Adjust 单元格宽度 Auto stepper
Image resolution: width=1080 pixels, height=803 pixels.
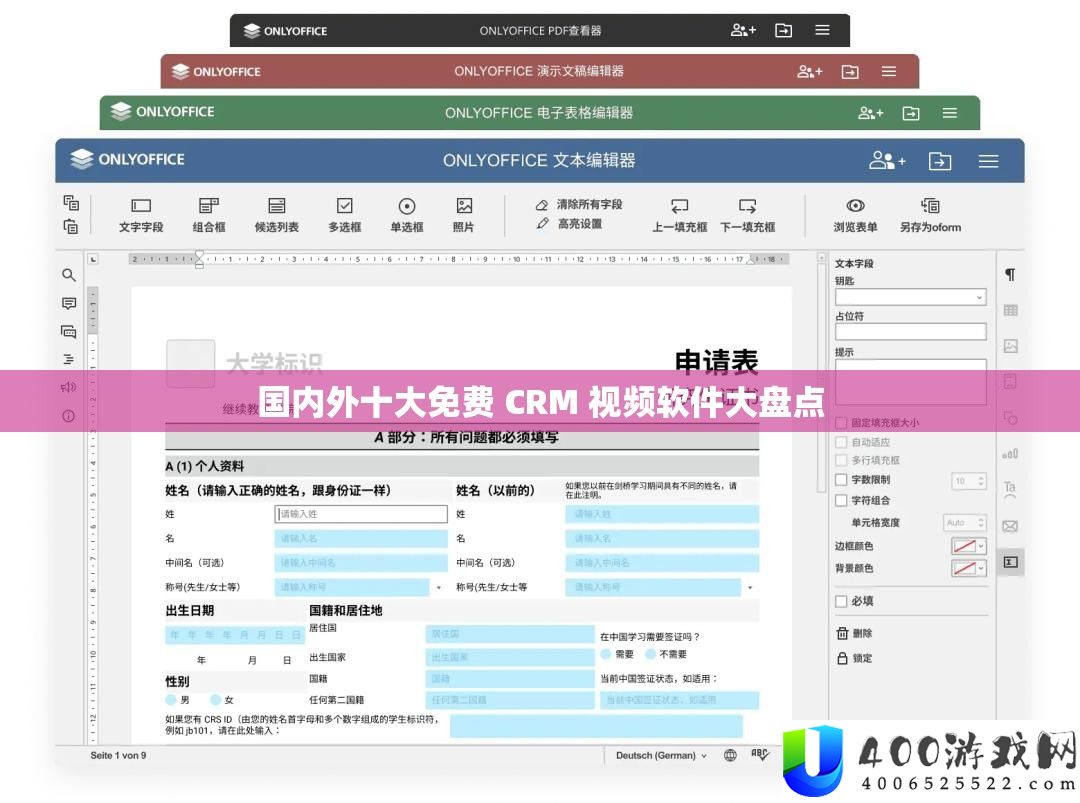pyautogui.click(x=964, y=523)
